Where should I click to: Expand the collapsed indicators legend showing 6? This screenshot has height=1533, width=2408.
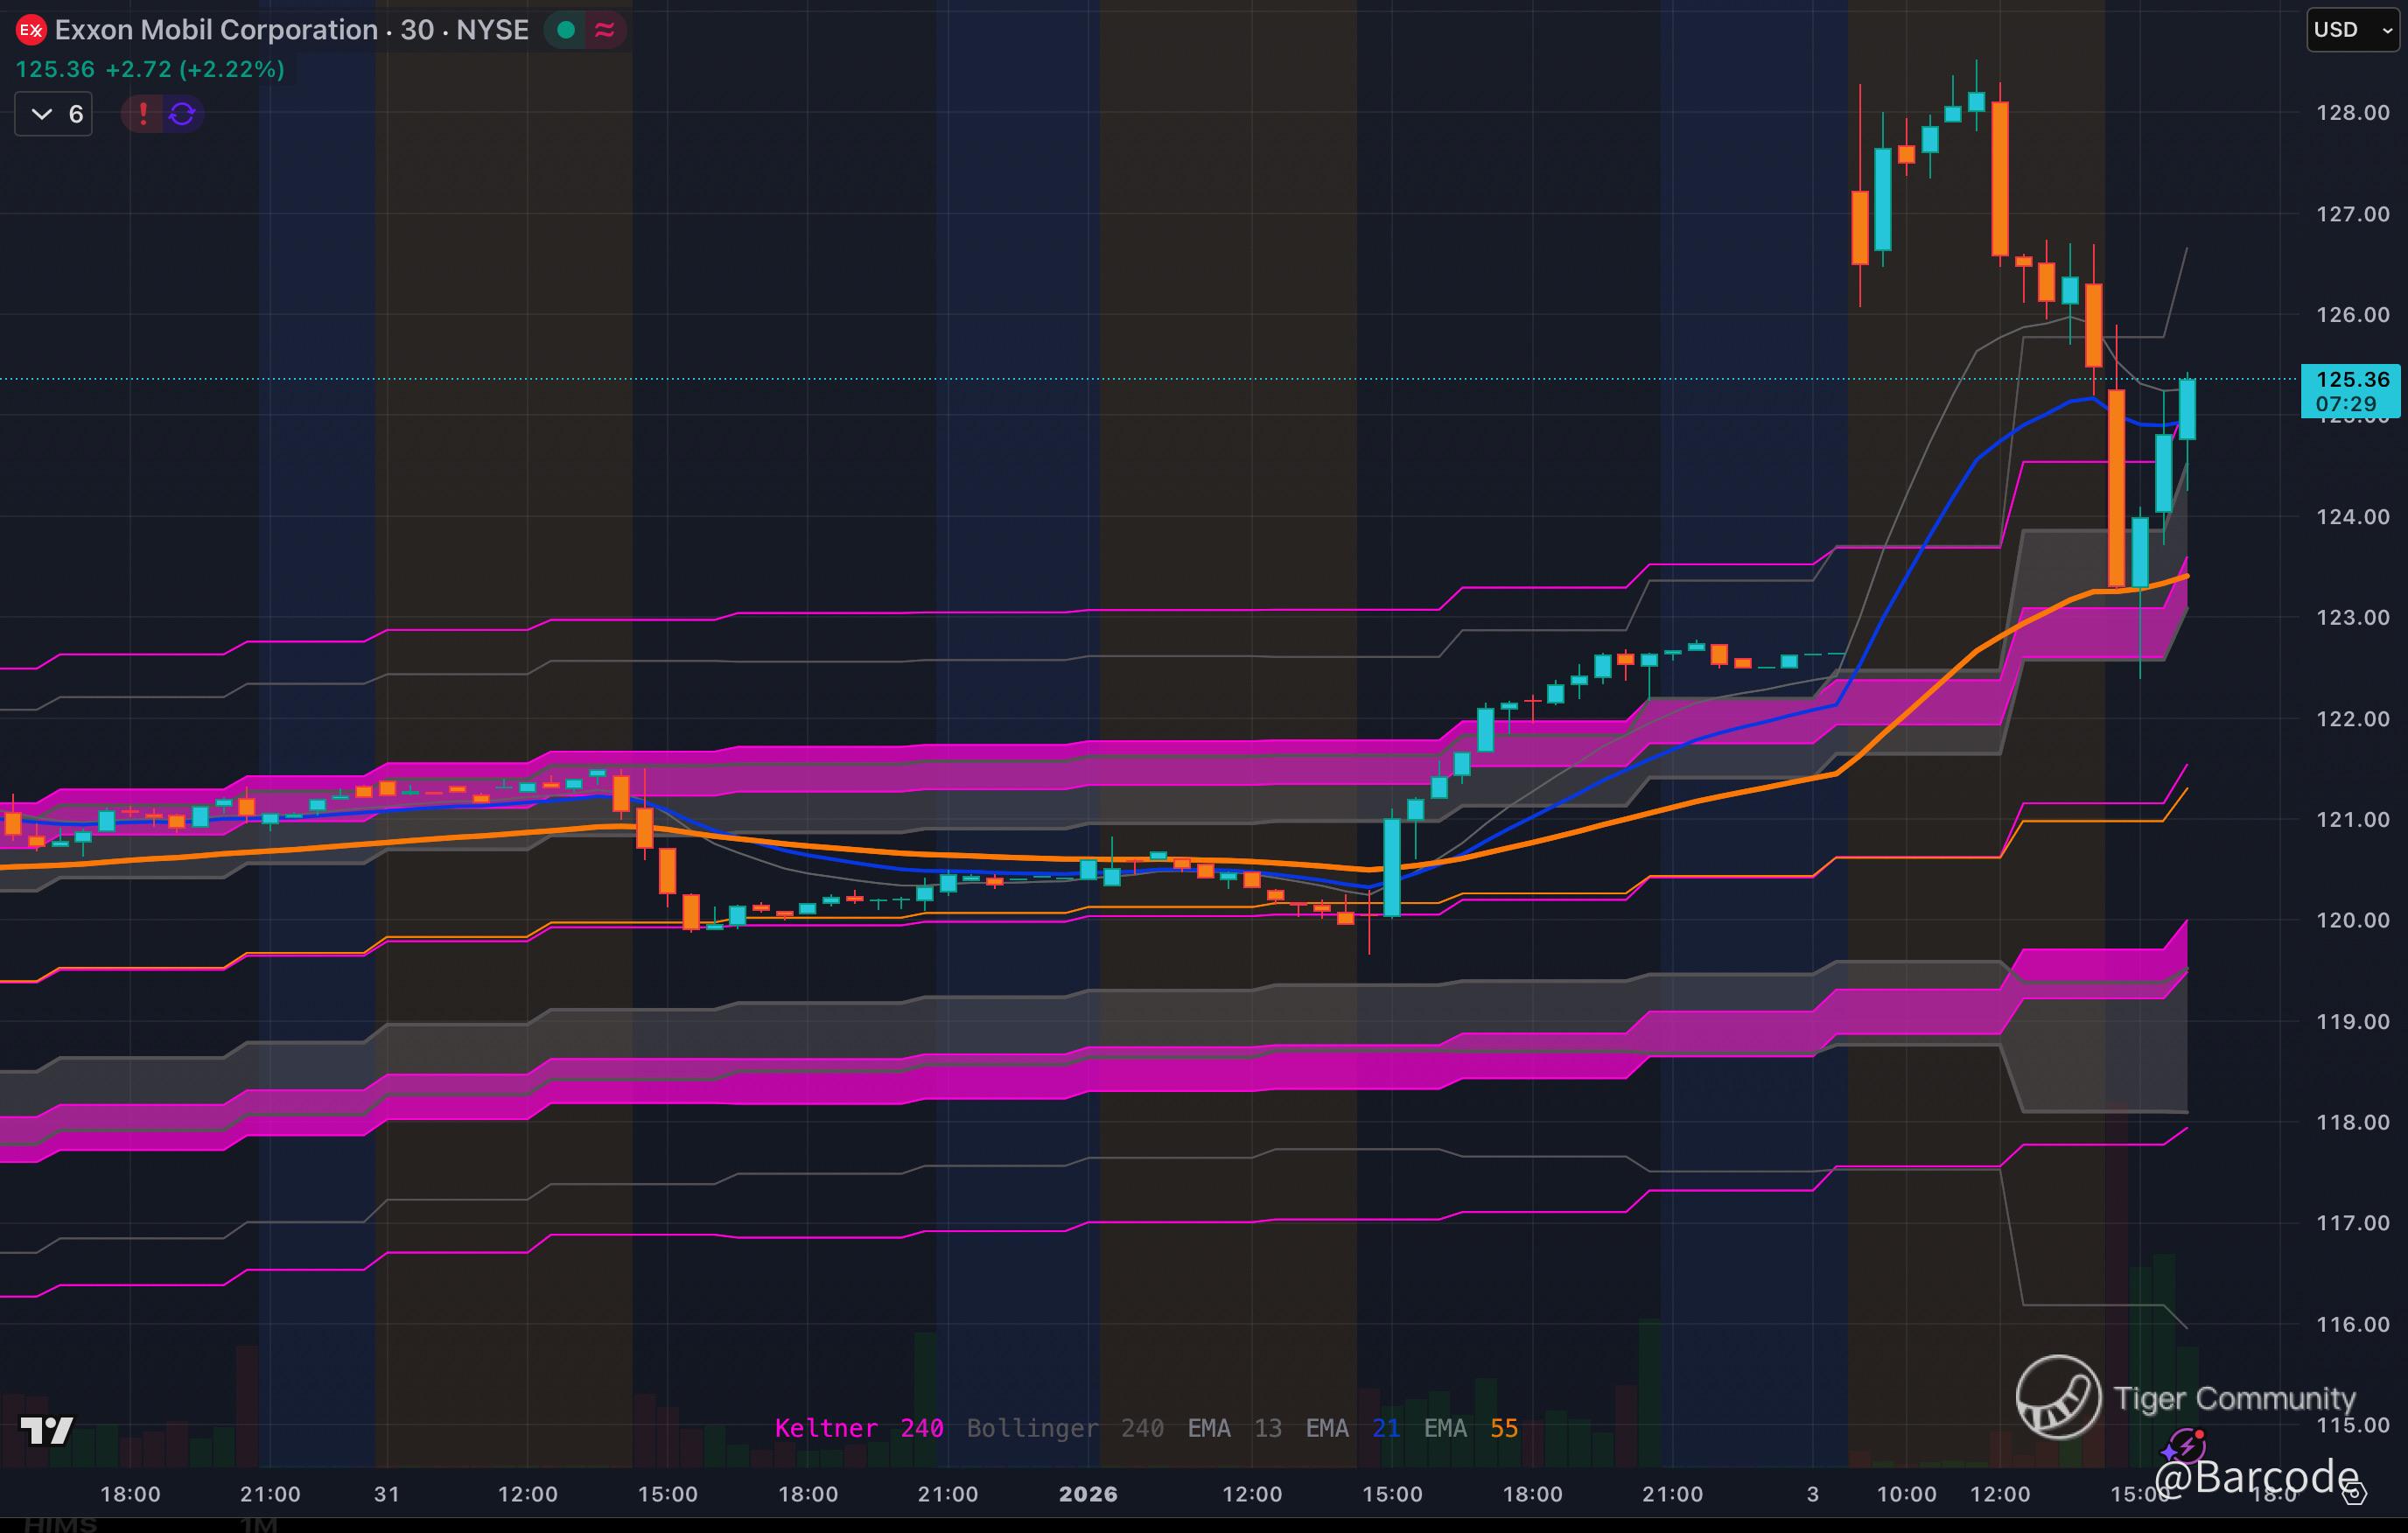(54, 114)
